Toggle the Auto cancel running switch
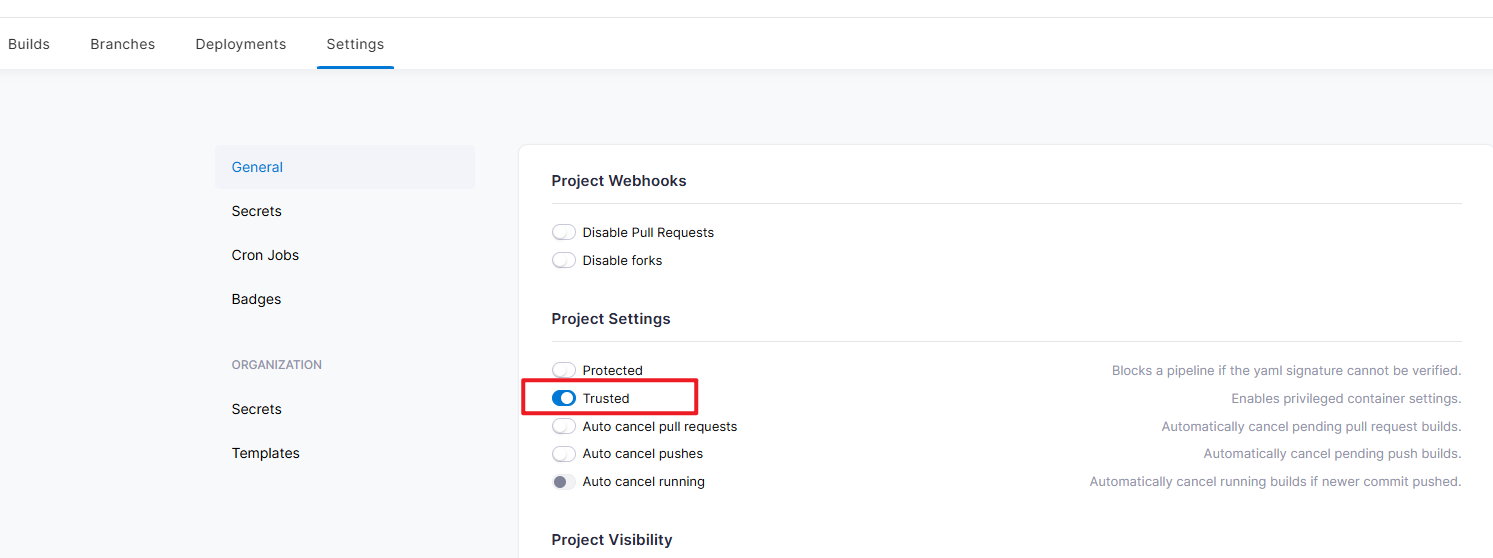Screen dimensions: 1493x558 point(564,482)
